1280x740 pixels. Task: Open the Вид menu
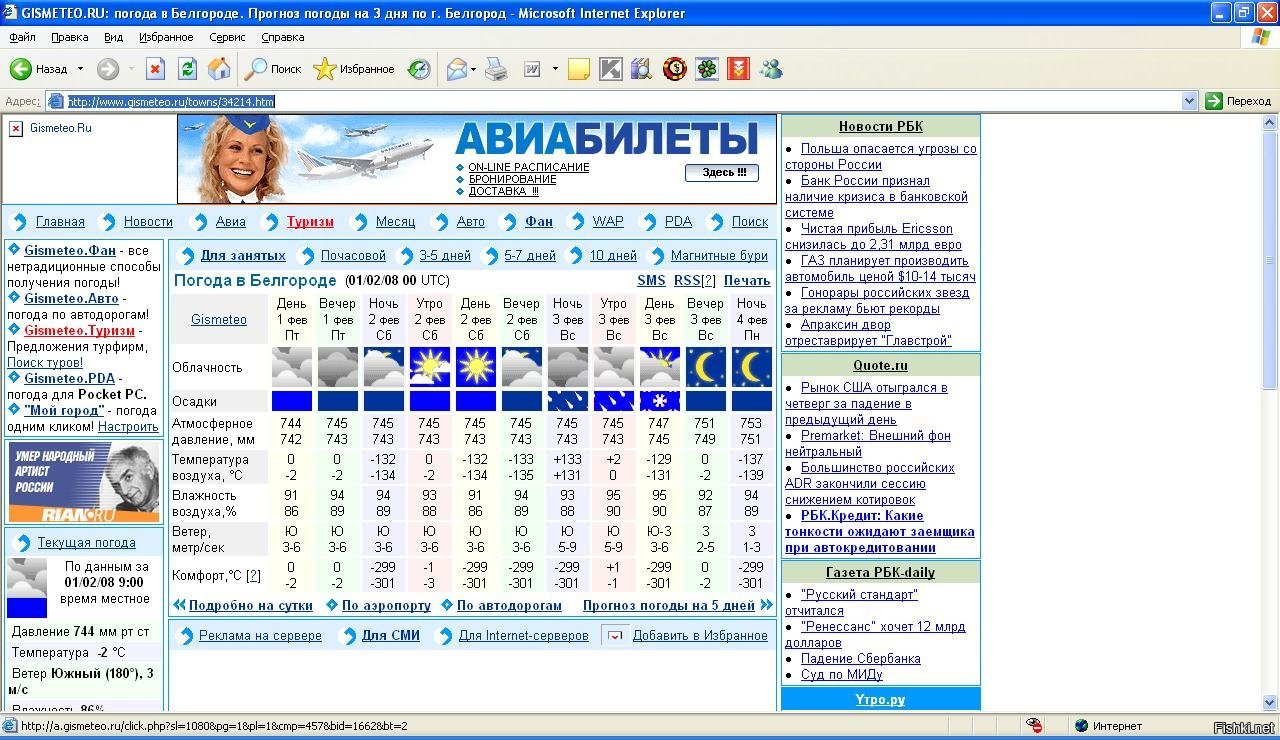[x=113, y=37]
